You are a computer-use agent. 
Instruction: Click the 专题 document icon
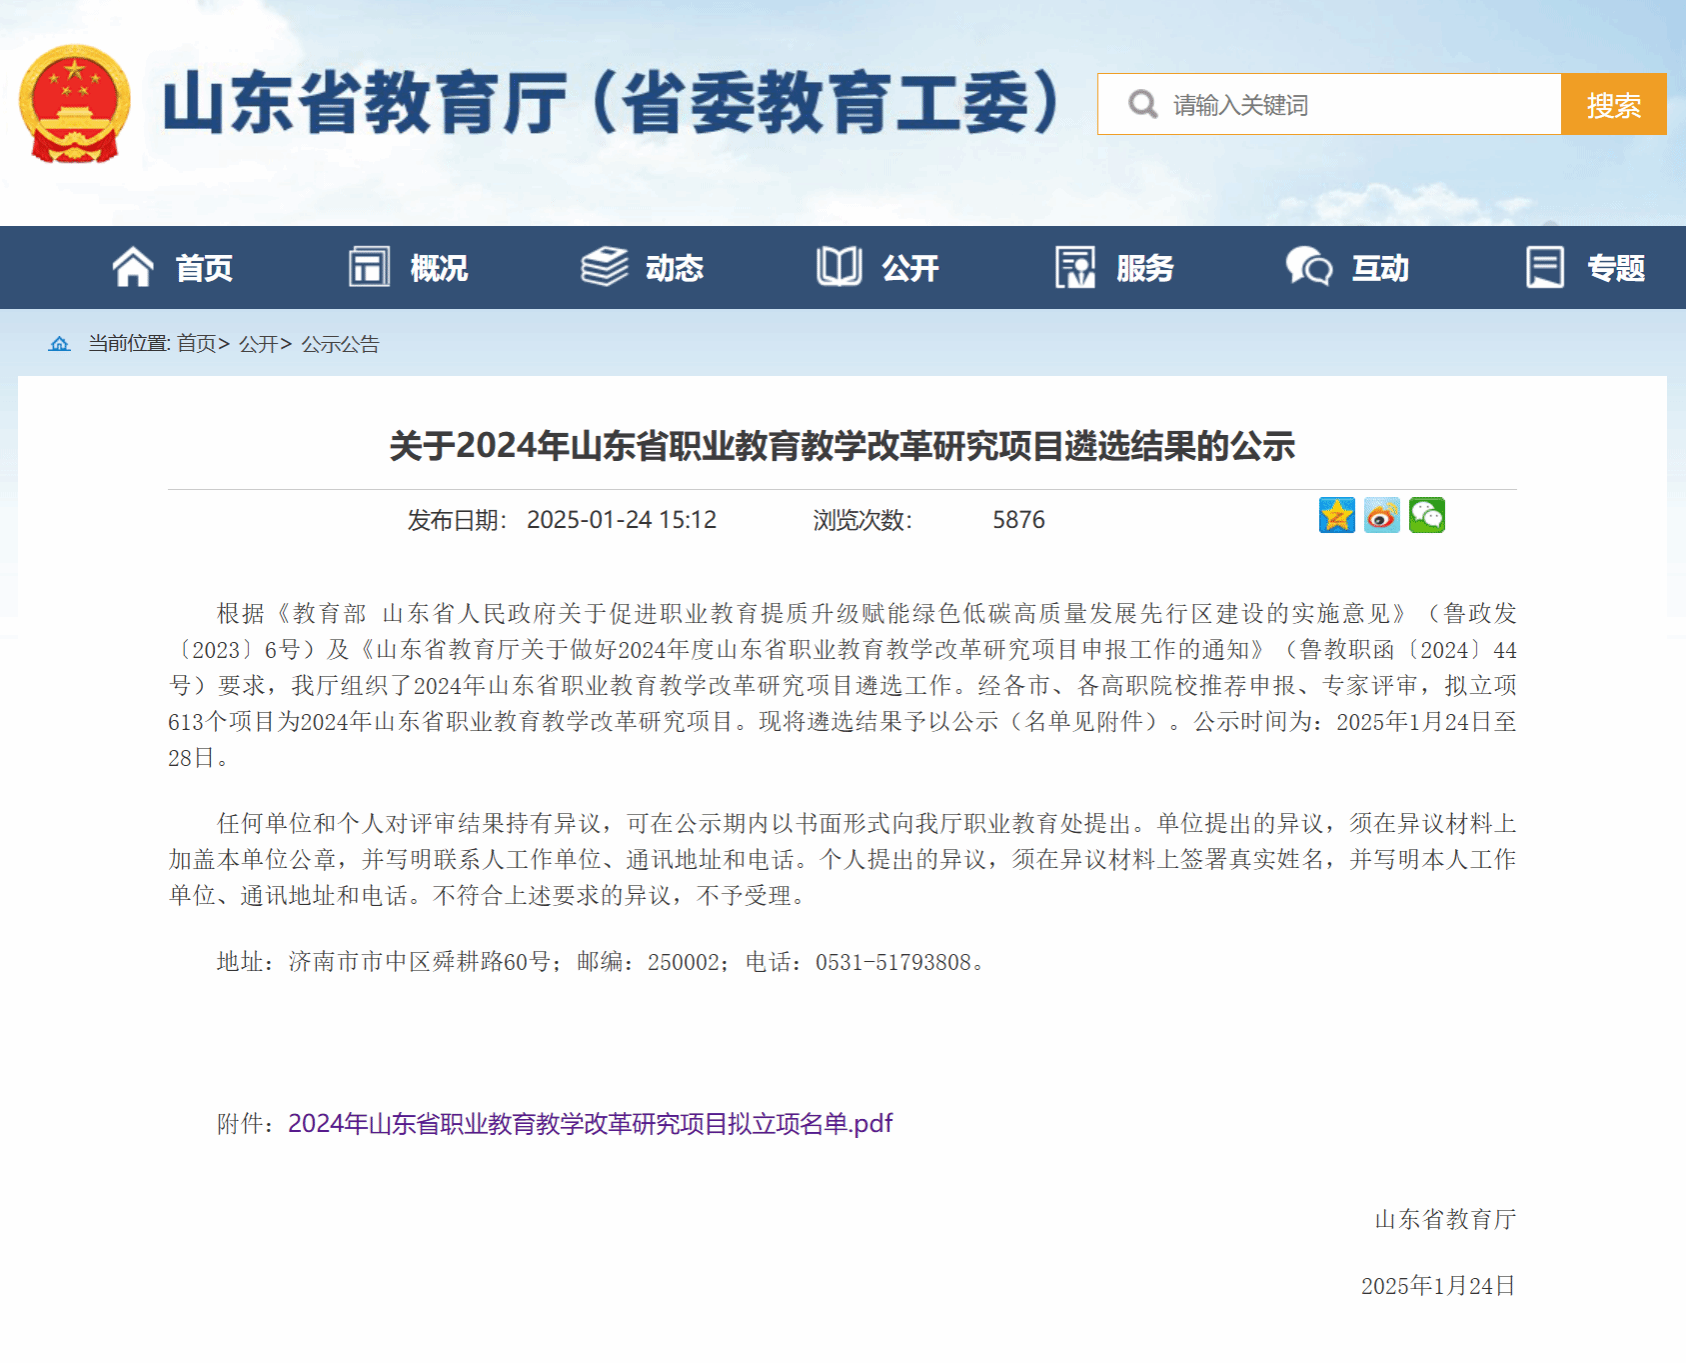(x=1545, y=267)
